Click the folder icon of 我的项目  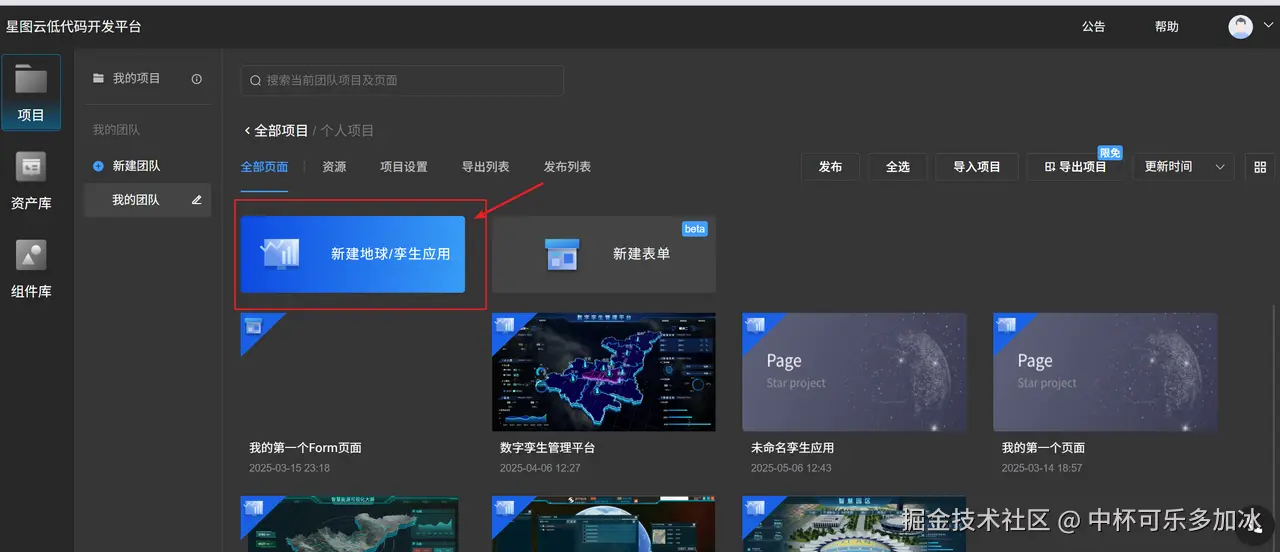point(98,78)
